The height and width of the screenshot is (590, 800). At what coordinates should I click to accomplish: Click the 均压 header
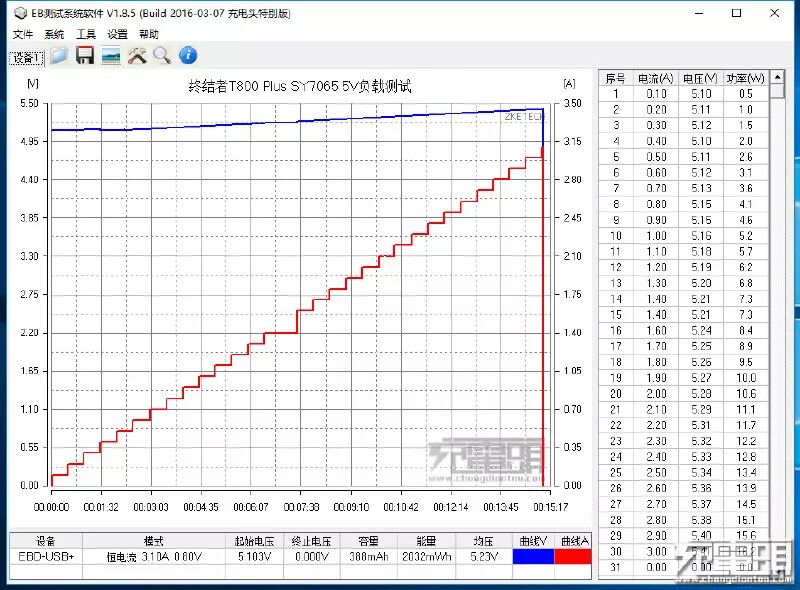coord(484,541)
